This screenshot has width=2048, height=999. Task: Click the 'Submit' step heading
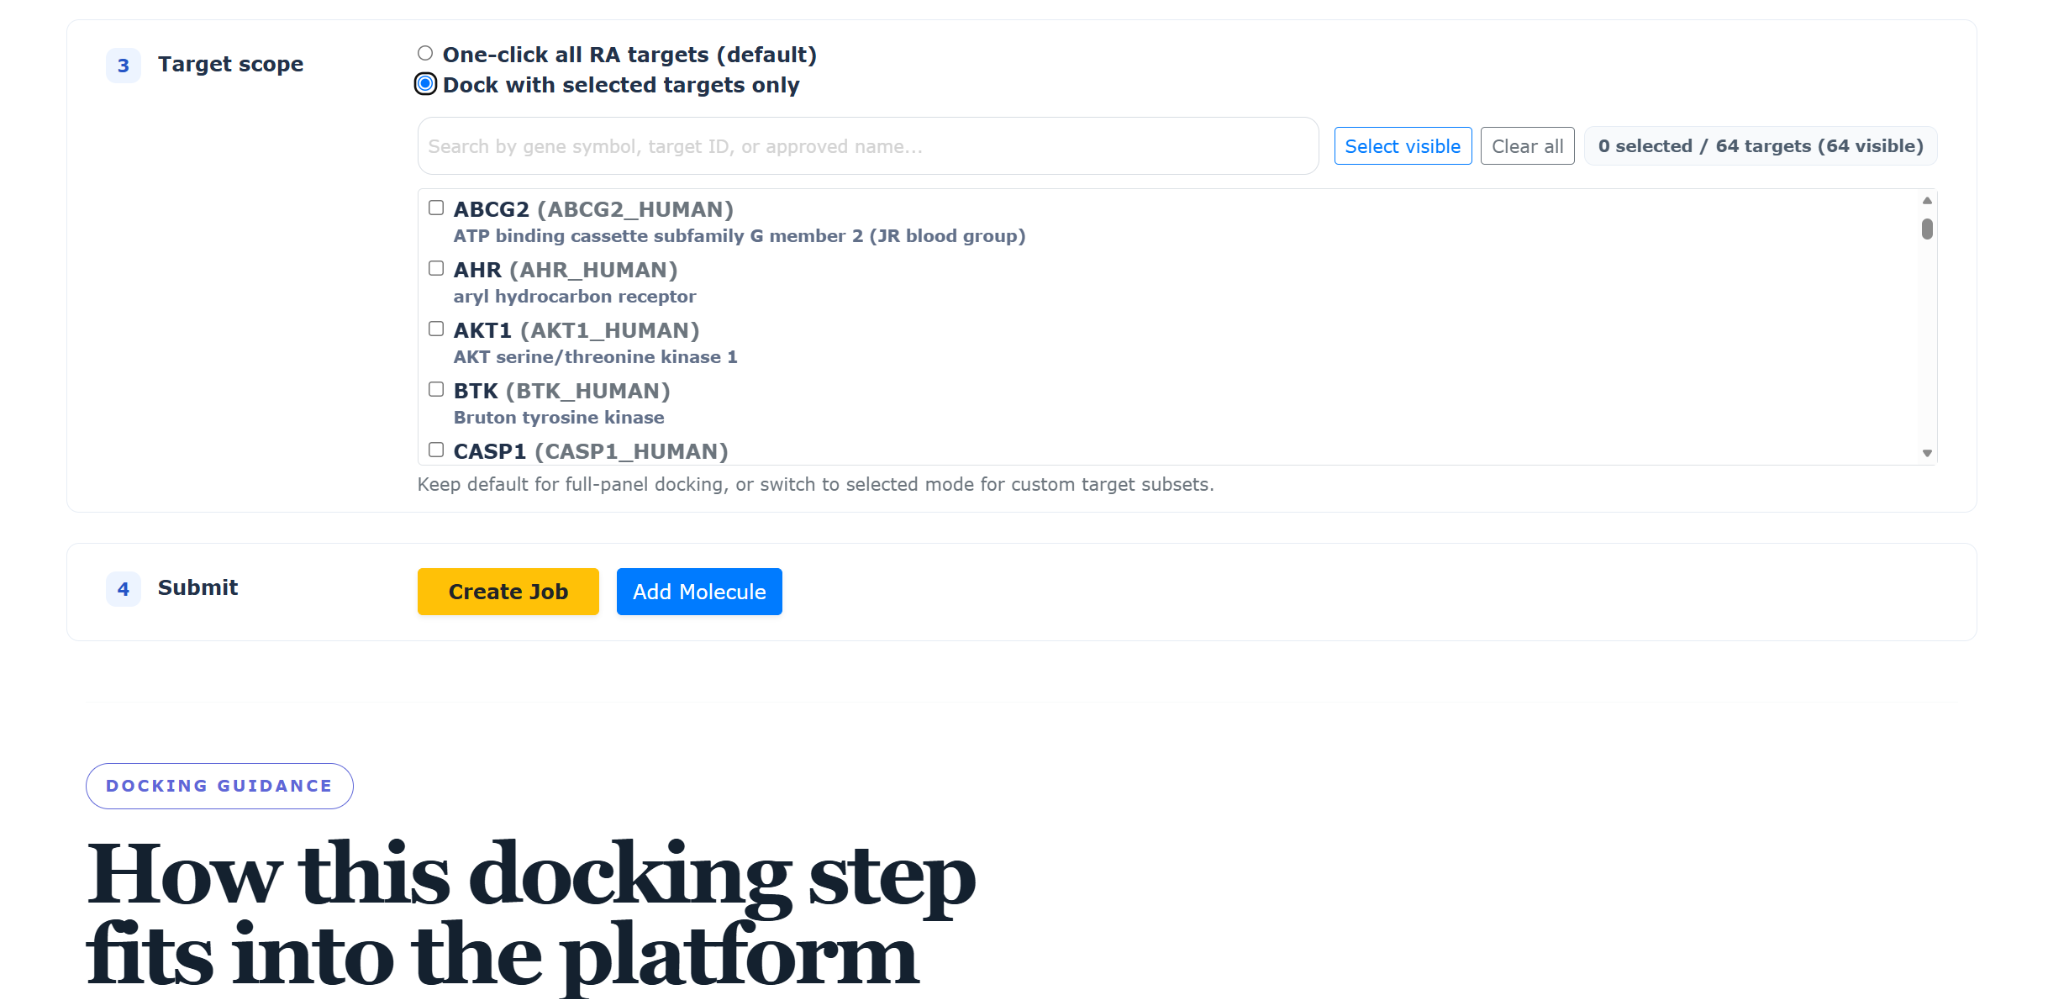[198, 588]
